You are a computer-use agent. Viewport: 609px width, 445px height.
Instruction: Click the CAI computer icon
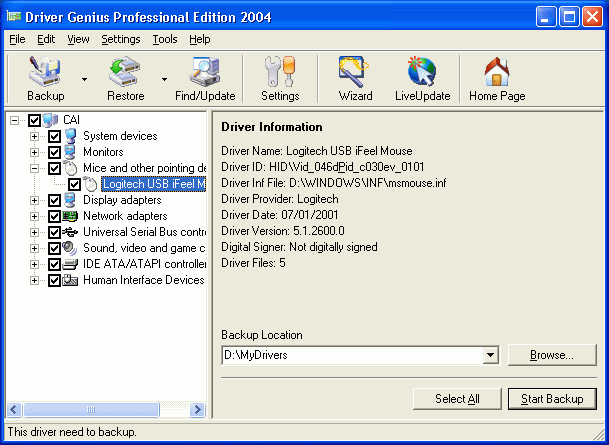click(x=50, y=120)
